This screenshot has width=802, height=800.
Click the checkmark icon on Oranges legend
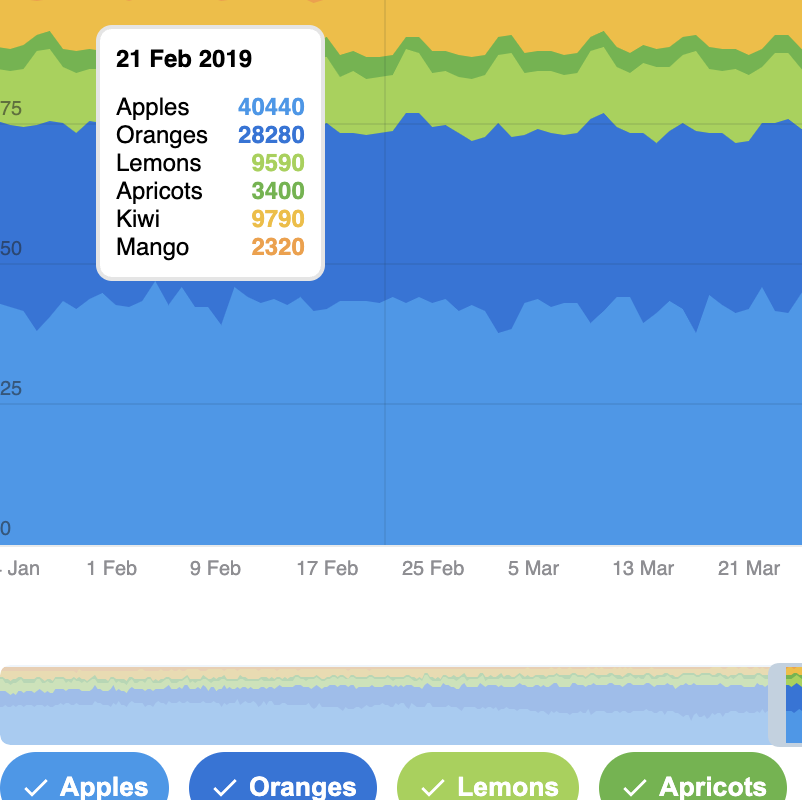click(225, 788)
